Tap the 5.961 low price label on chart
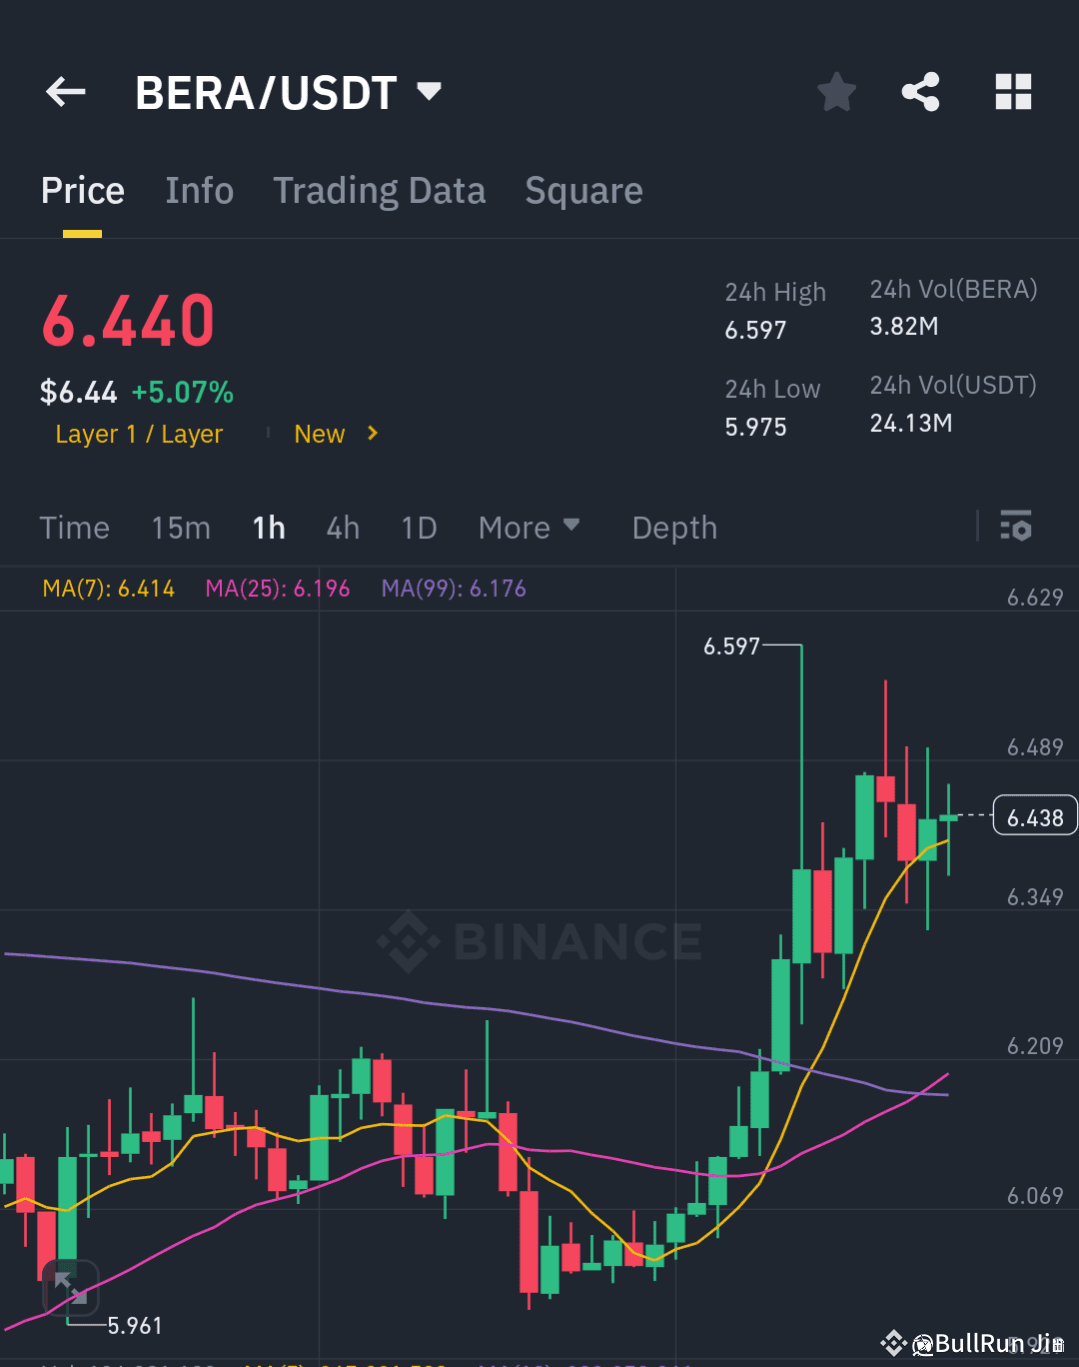This screenshot has width=1079, height=1367. (134, 1326)
